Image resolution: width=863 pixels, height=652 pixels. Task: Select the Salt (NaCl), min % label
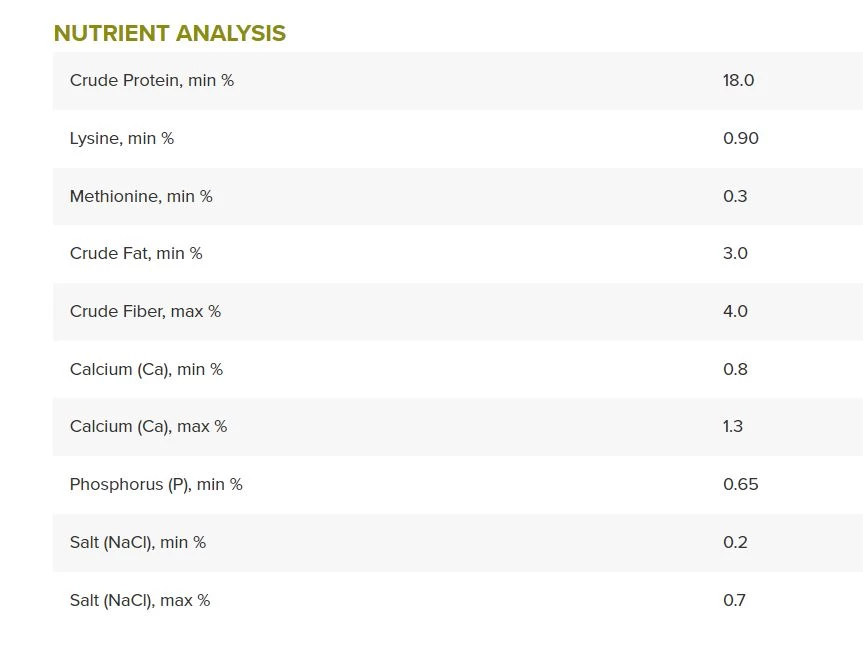[x=138, y=542]
